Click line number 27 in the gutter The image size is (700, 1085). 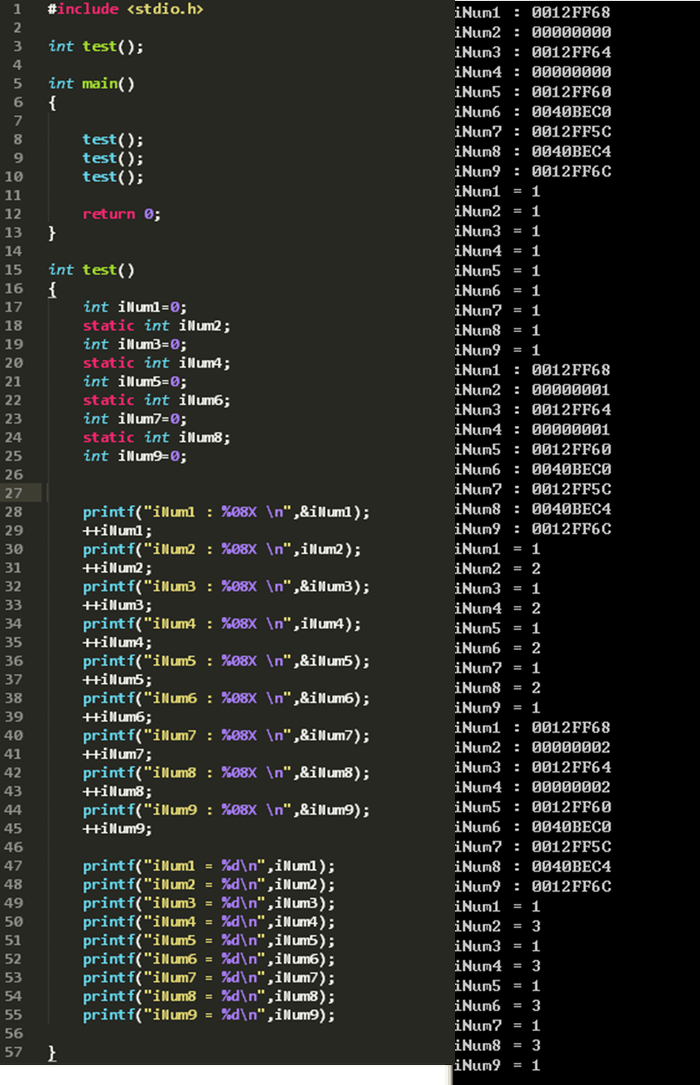[x=14, y=493]
